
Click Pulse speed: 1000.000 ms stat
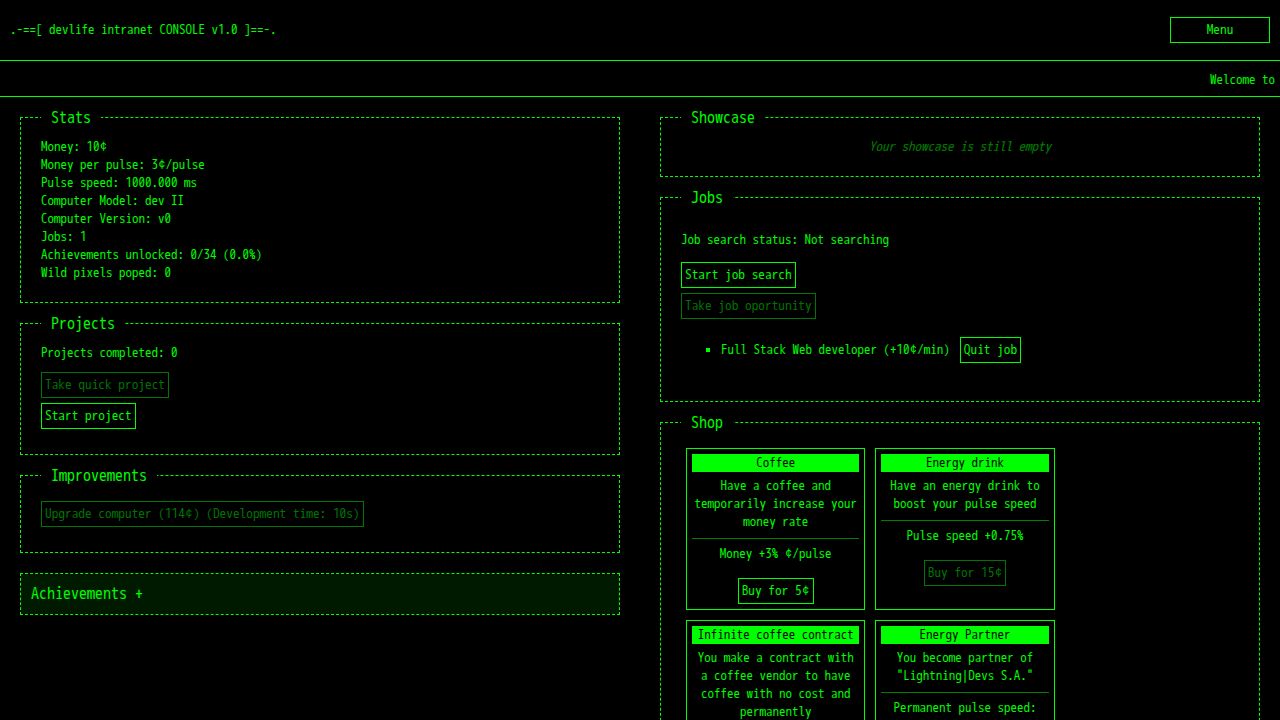[119, 183]
